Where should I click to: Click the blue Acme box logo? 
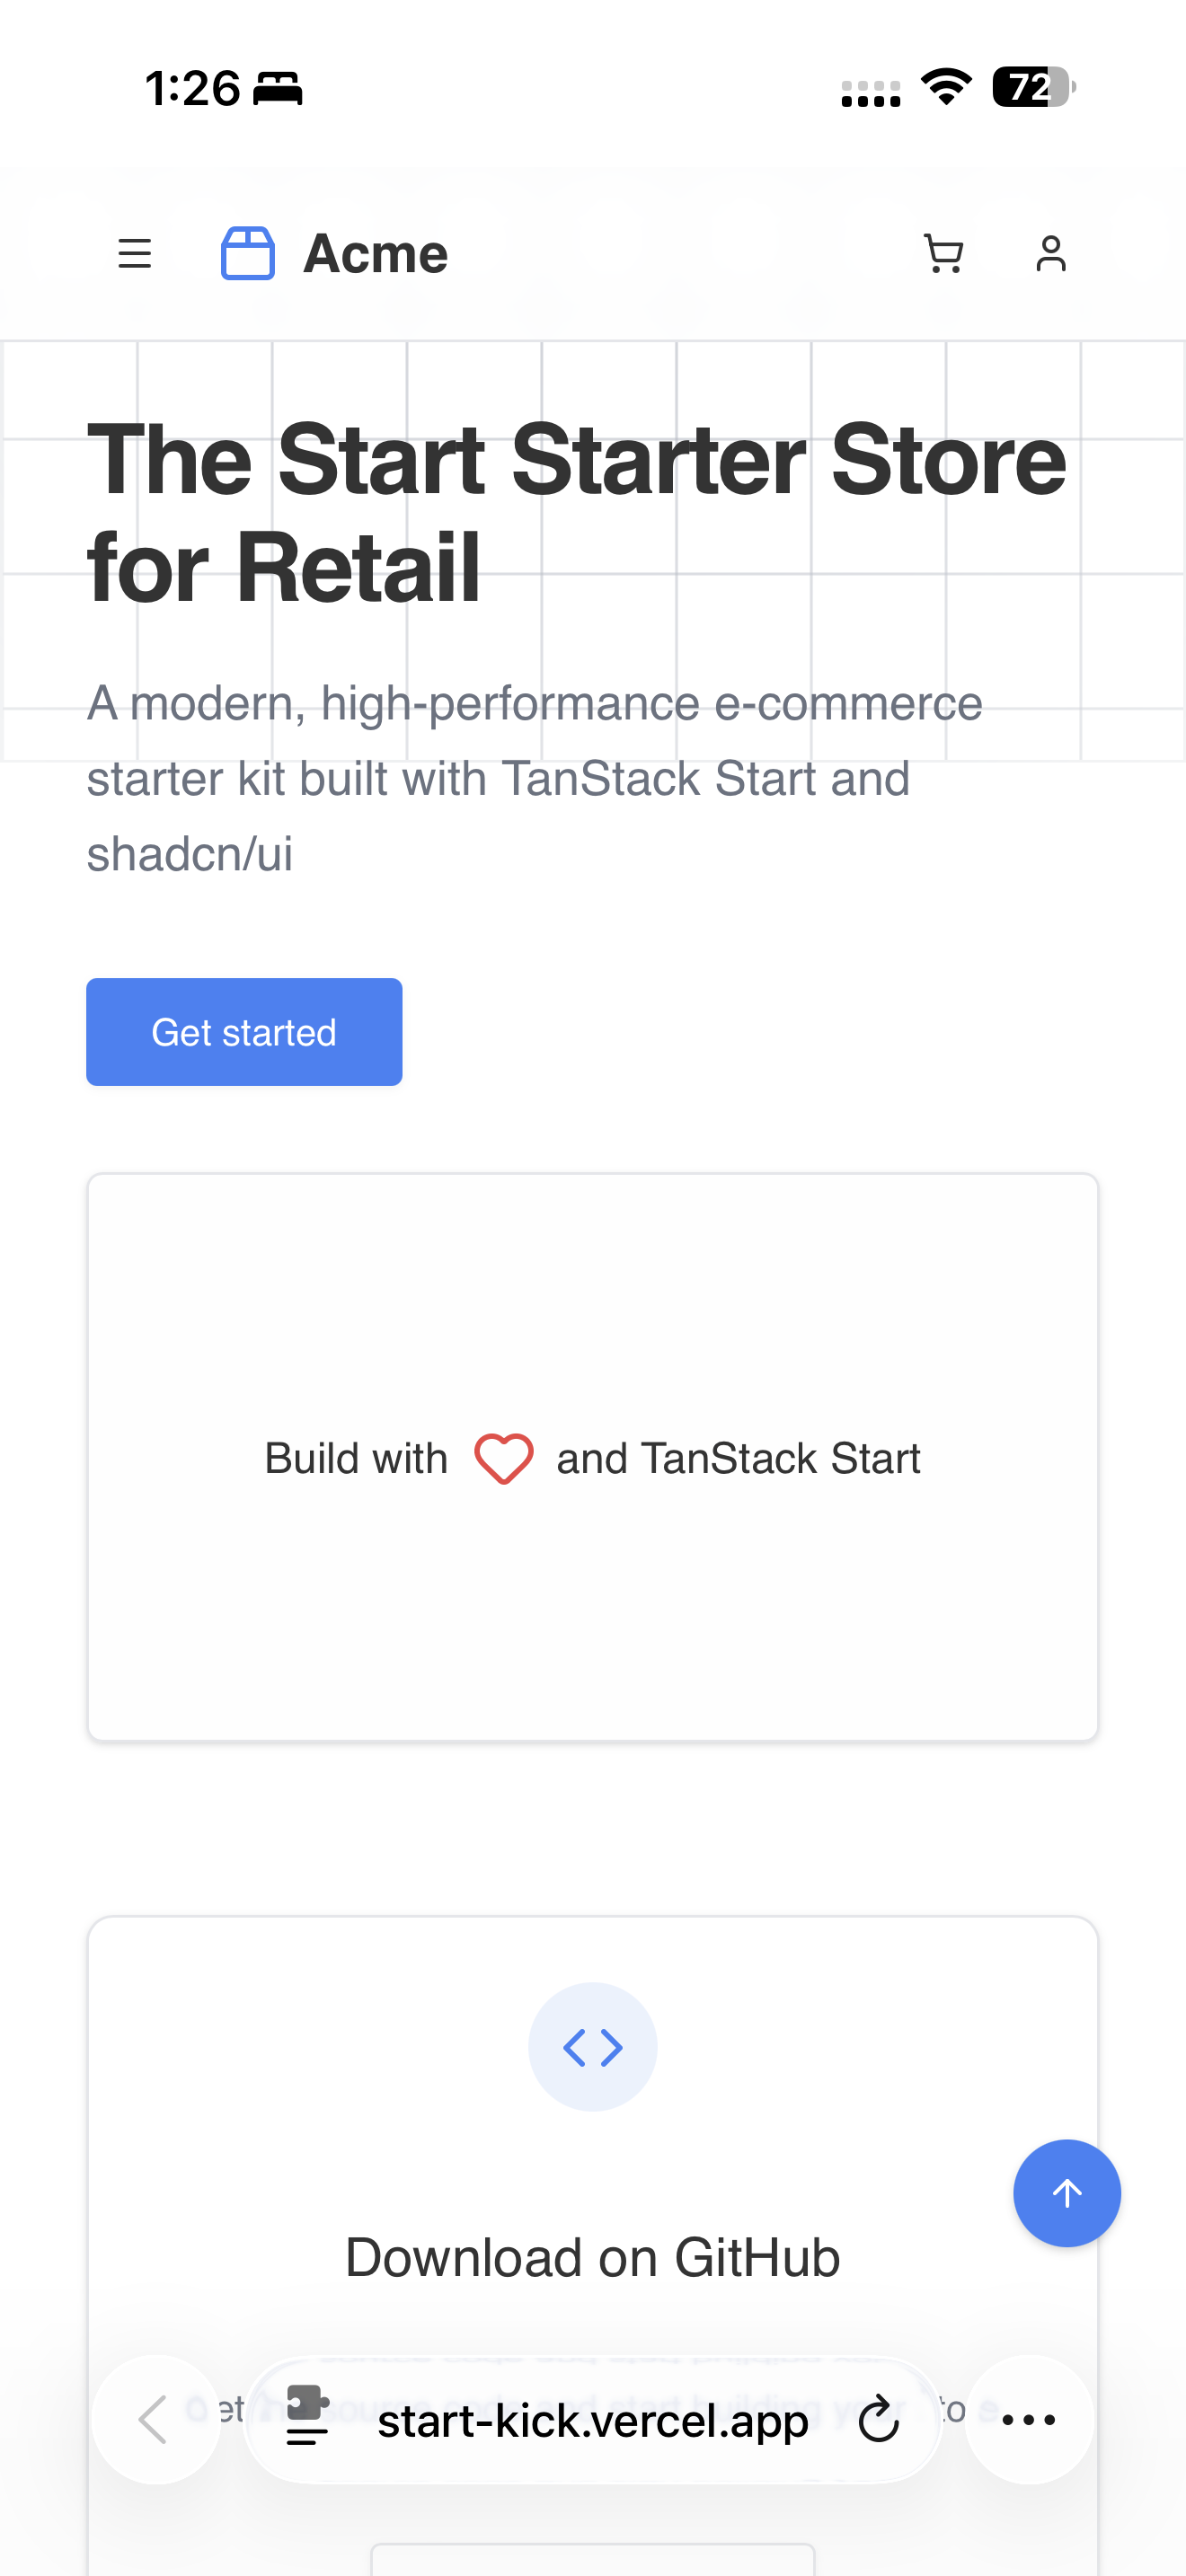pyautogui.click(x=247, y=254)
